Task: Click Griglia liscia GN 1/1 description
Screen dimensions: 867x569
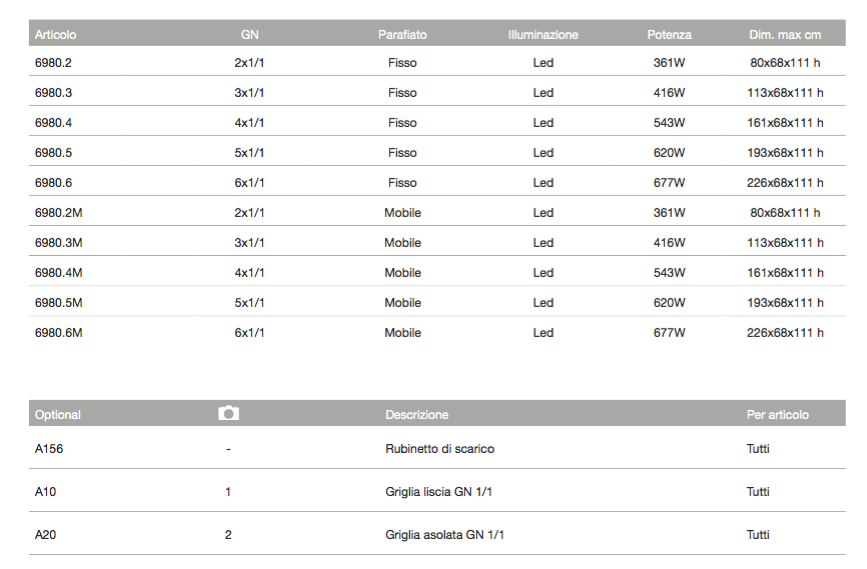Action: 438,492
